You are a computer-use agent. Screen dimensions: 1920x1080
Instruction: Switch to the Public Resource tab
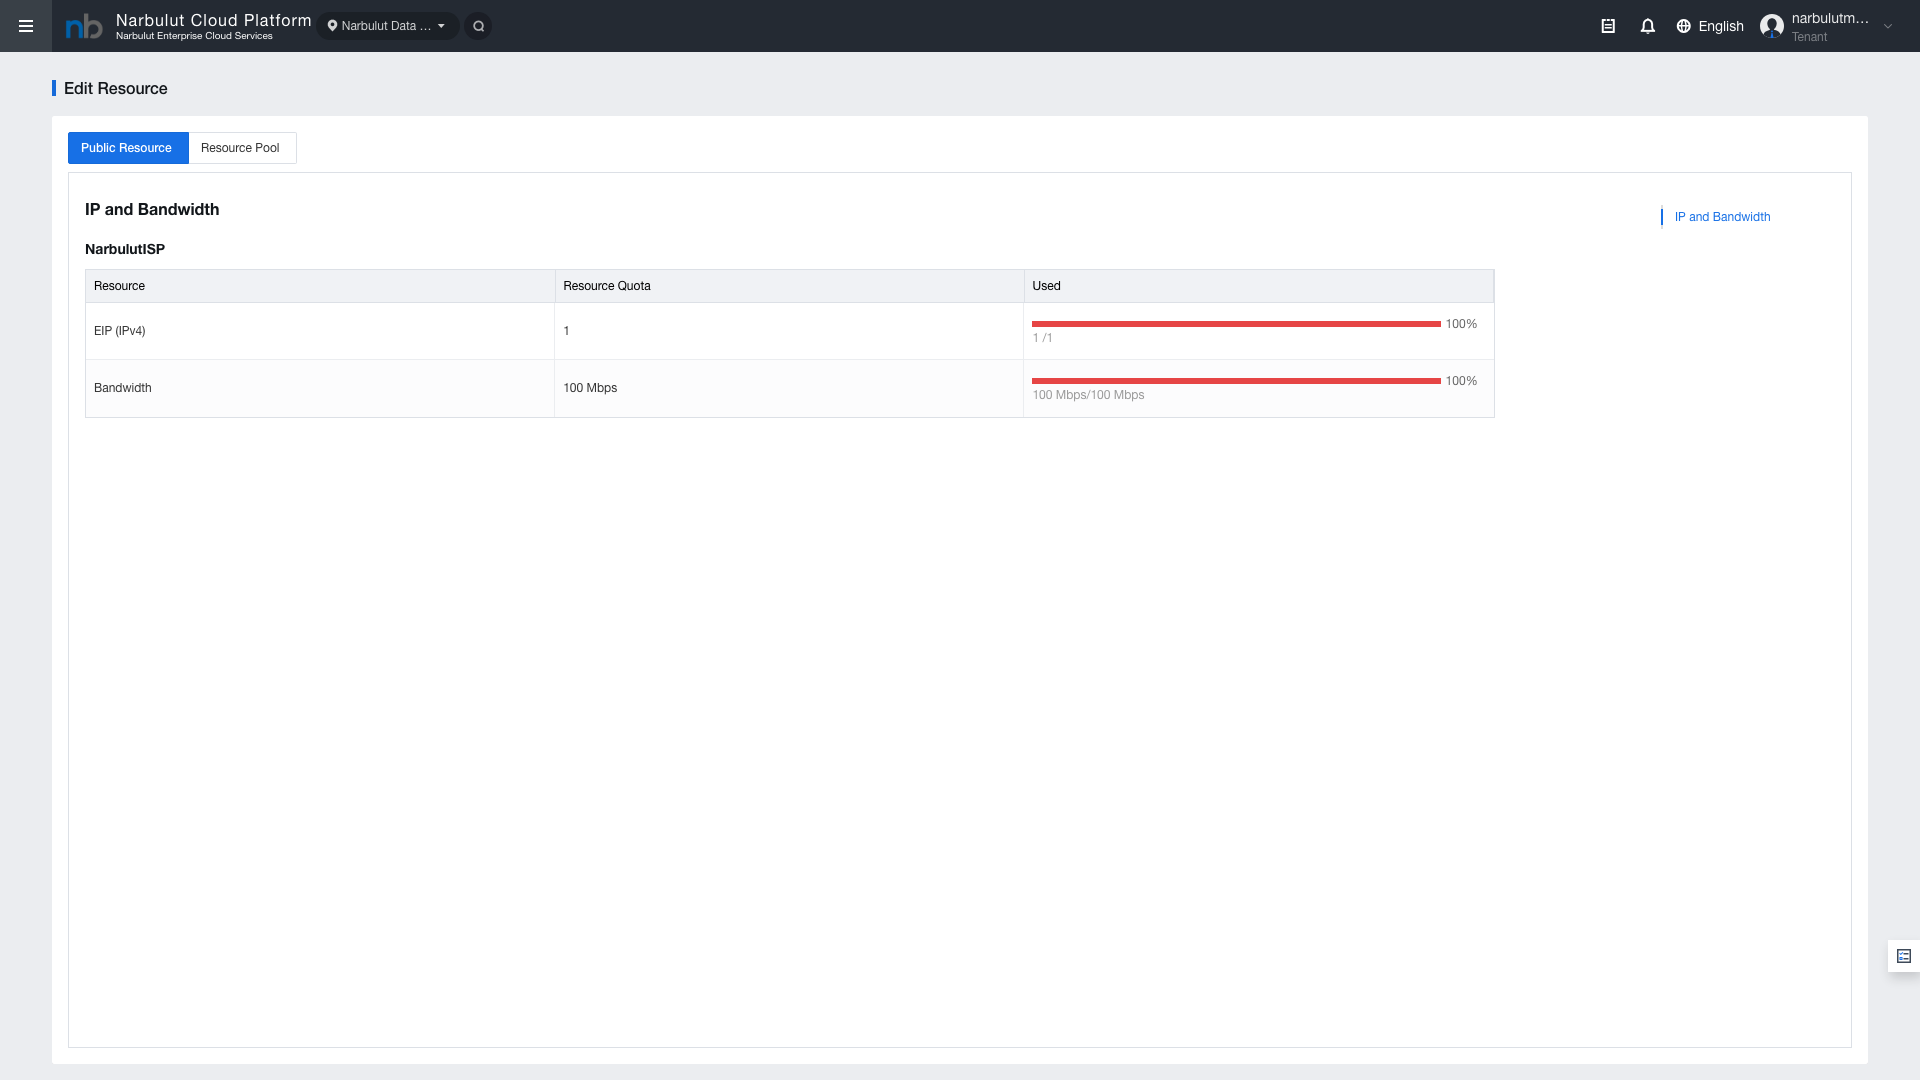click(x=127, y=148)
